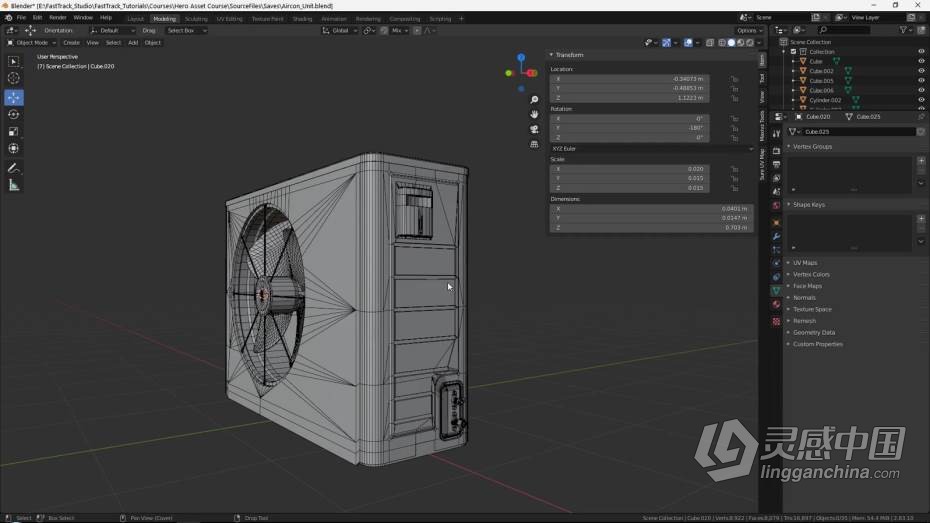
Task: Hide Cube.005 via eye icon
Action: (921, 81)
